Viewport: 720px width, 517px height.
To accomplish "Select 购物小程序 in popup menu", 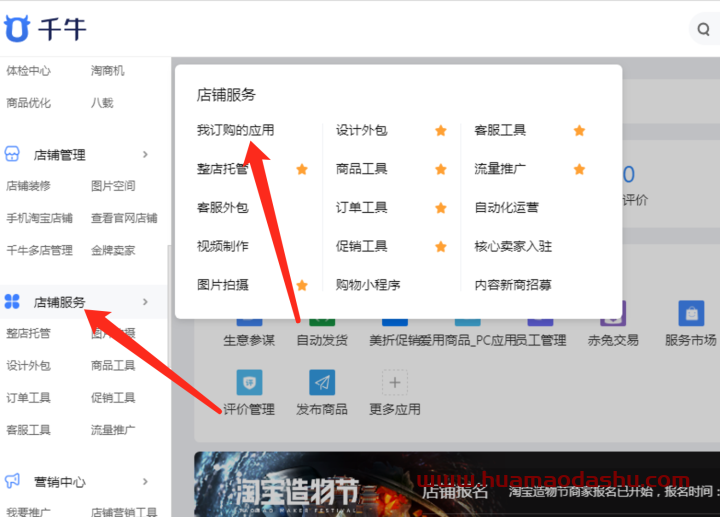I will point(368,285).
